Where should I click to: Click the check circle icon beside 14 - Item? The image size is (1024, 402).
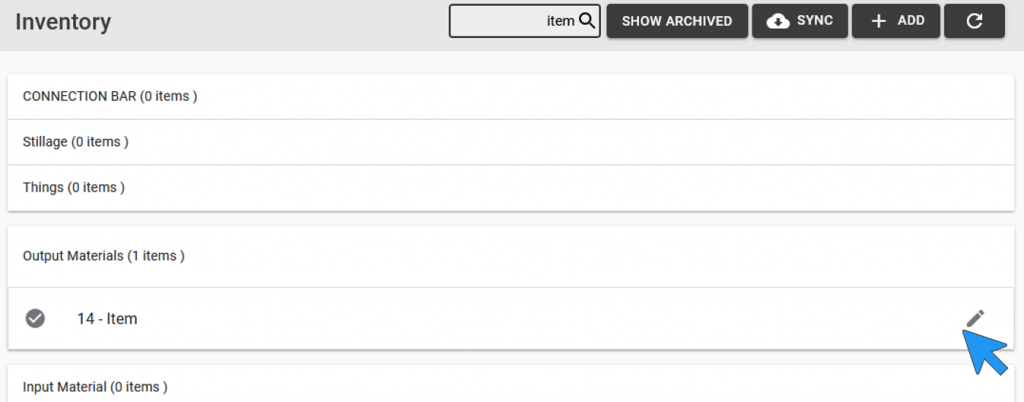click(35, 318)
